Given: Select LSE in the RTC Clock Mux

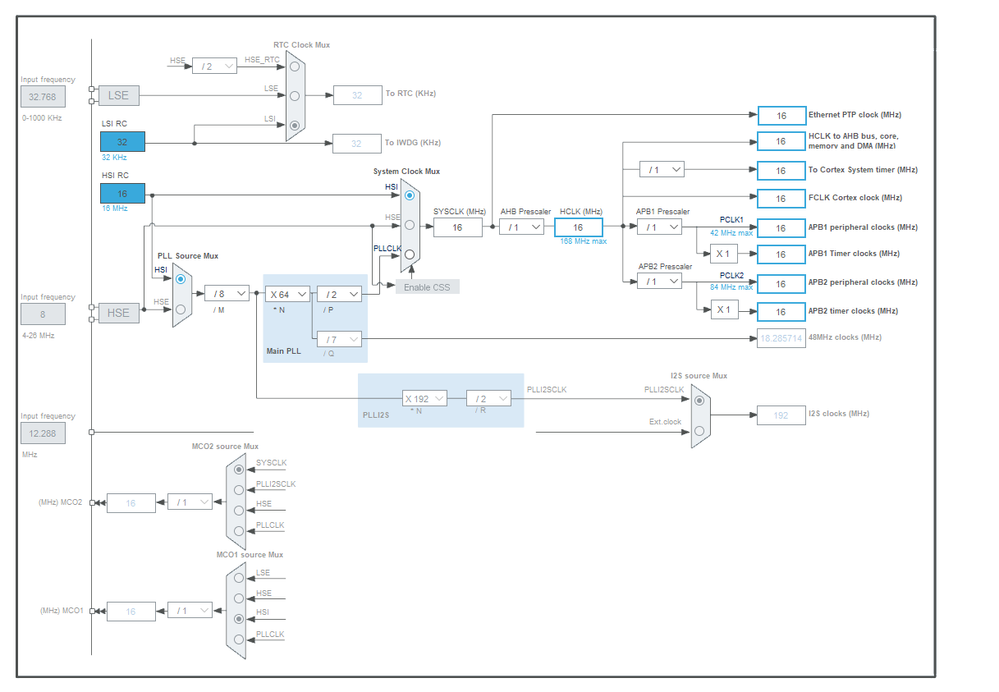Looking at the screenshot, I should [294, 96].
